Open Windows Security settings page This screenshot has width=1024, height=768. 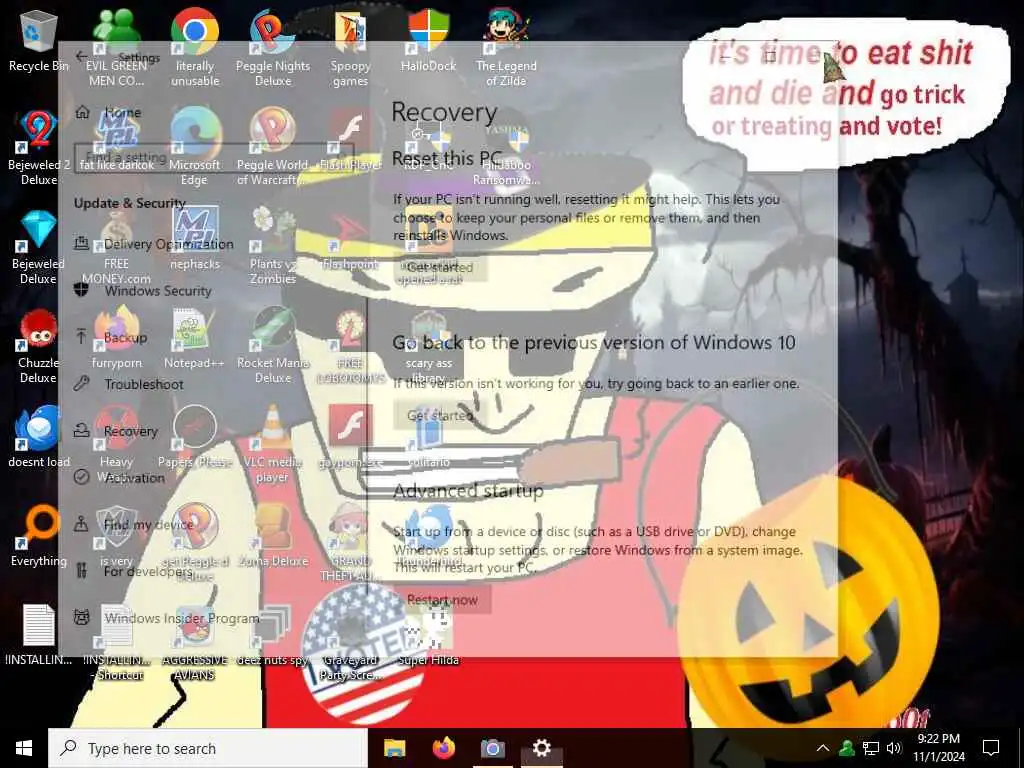tap(144, 291)
